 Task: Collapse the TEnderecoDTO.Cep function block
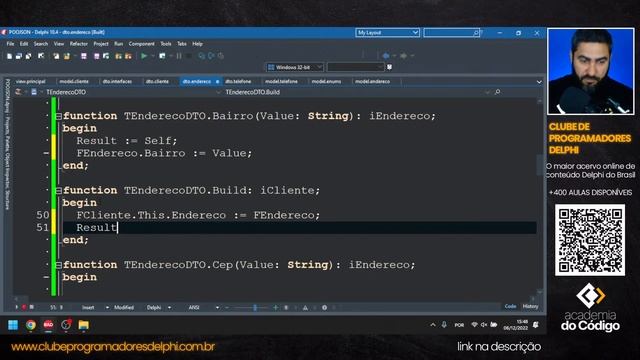pos(58,265)
